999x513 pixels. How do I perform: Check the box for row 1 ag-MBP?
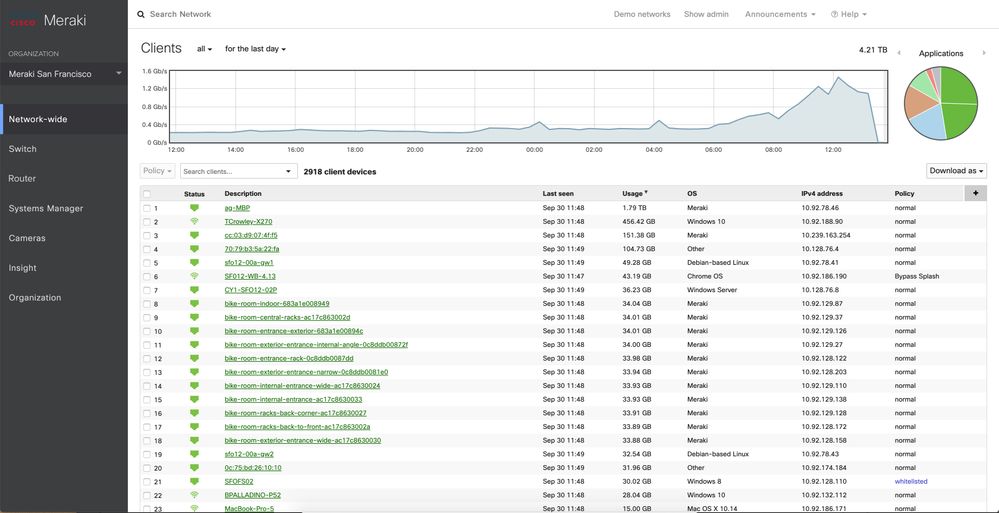(147, 208)
